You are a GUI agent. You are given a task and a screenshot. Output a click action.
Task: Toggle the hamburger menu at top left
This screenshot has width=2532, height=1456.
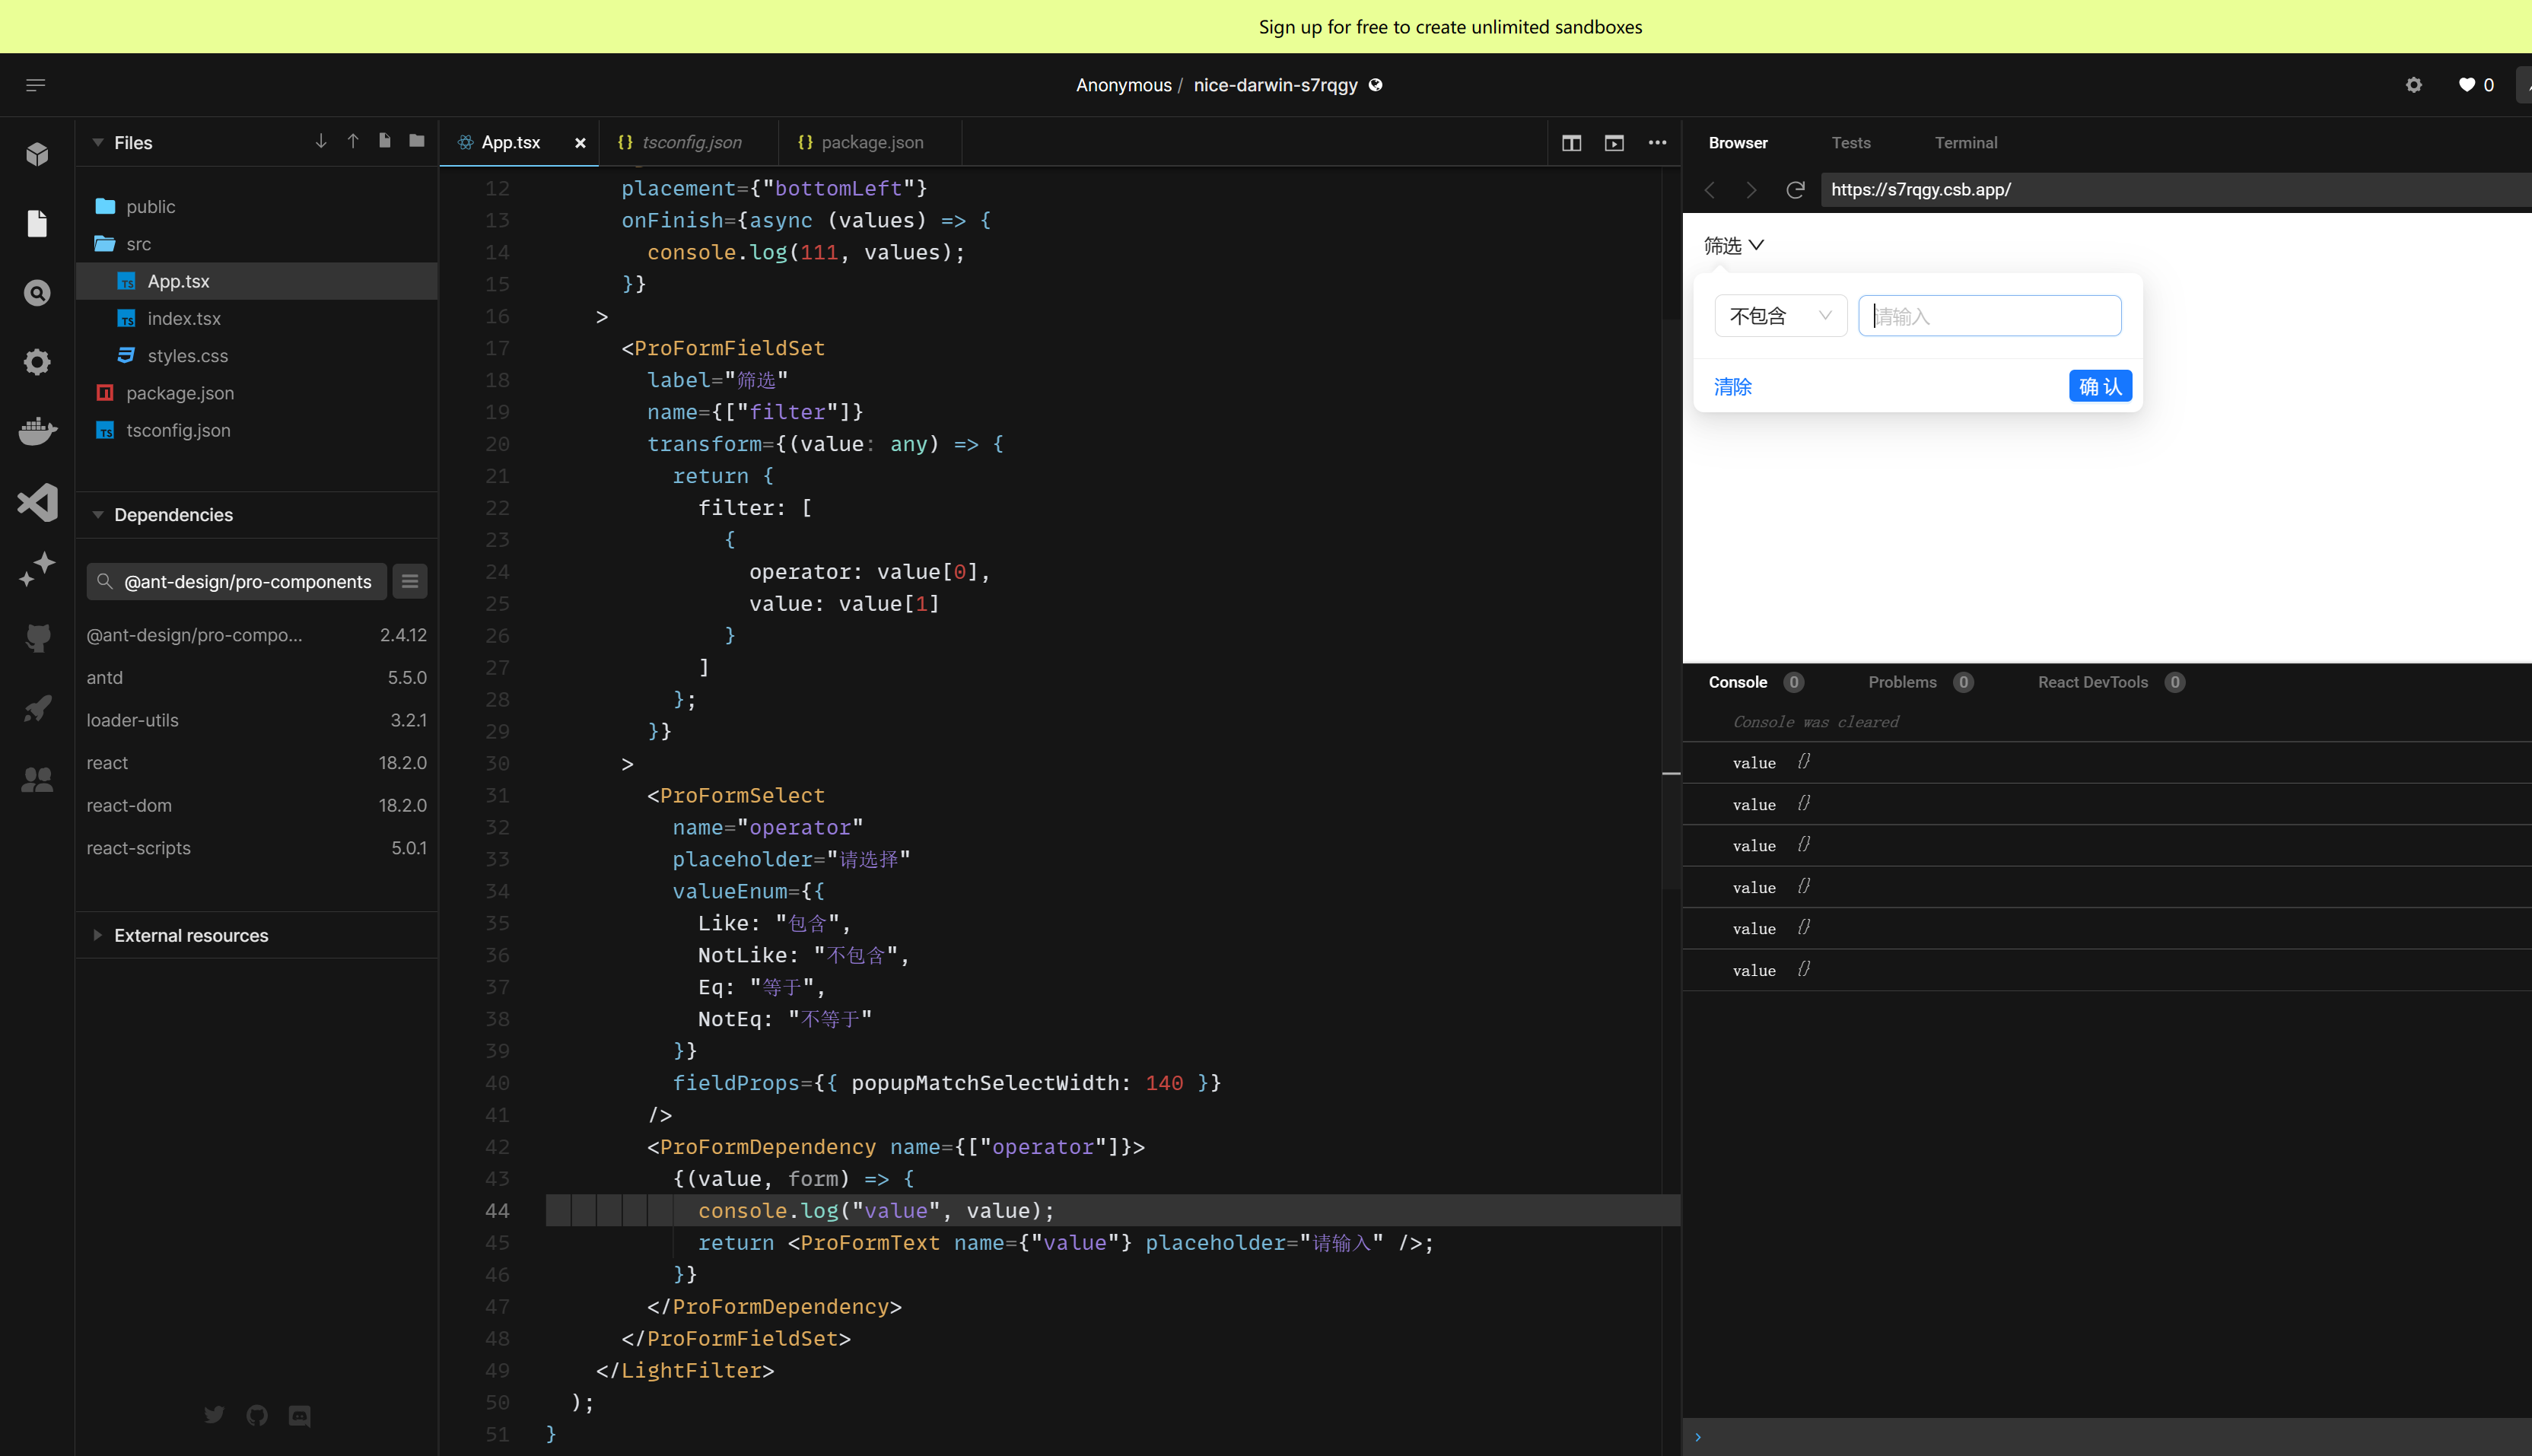pos(36,84)
